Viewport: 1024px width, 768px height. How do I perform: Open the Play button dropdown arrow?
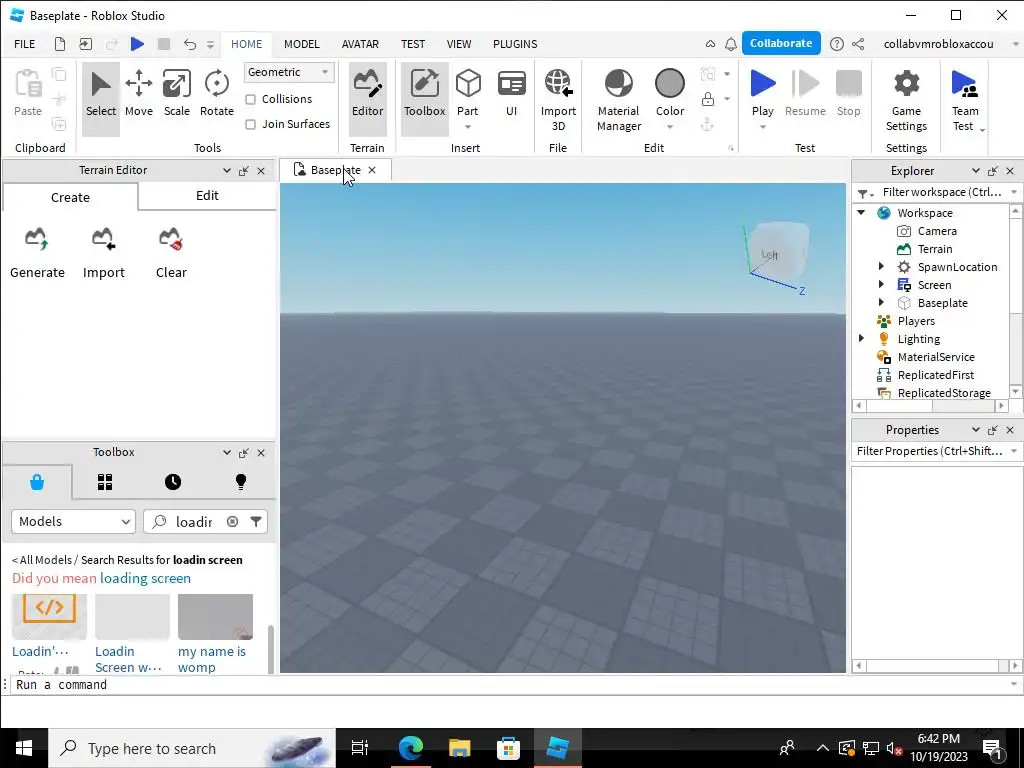click(x=762, y=127)
